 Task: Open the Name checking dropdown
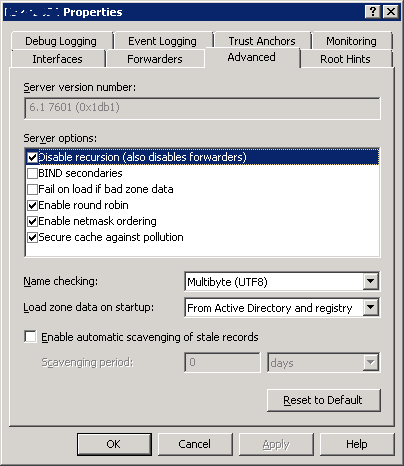point(371,282)
